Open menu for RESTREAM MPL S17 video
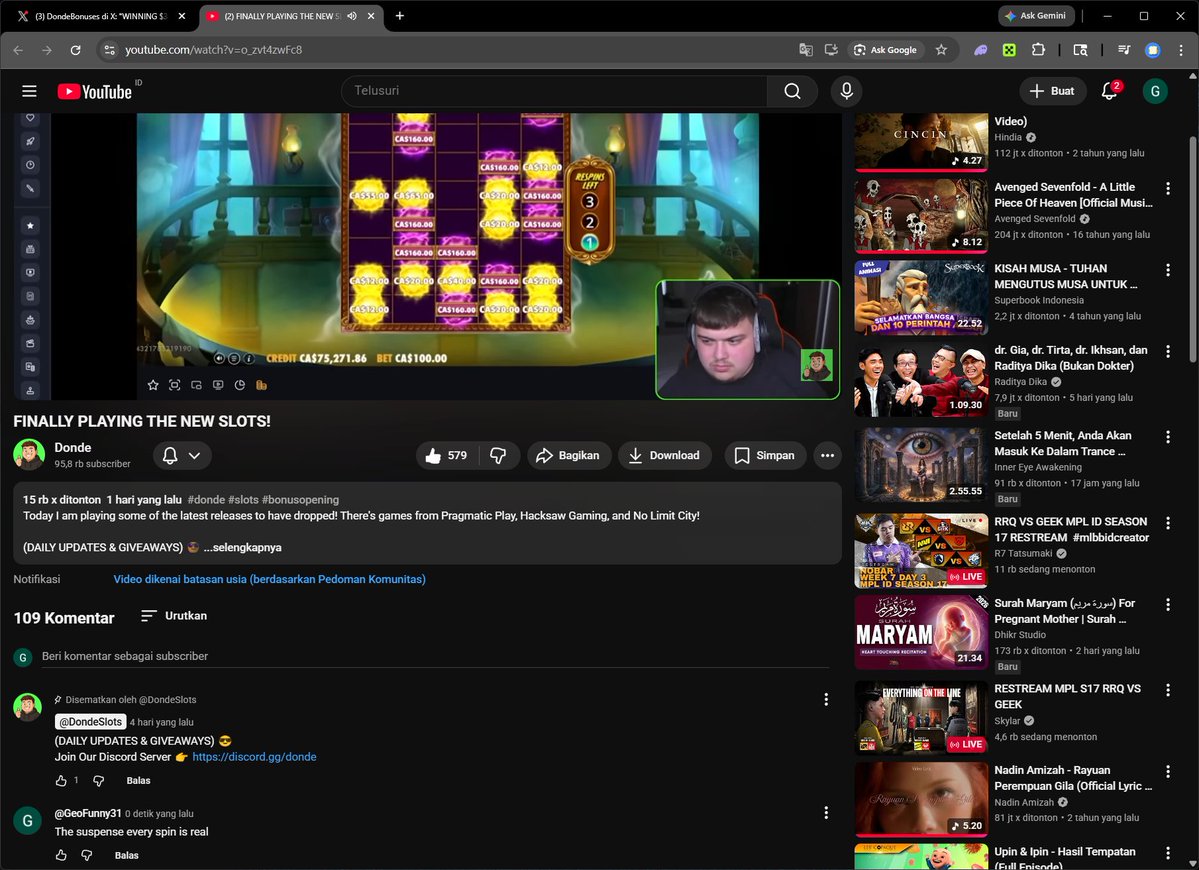Screen dimensions: 1199x870 1168,690
